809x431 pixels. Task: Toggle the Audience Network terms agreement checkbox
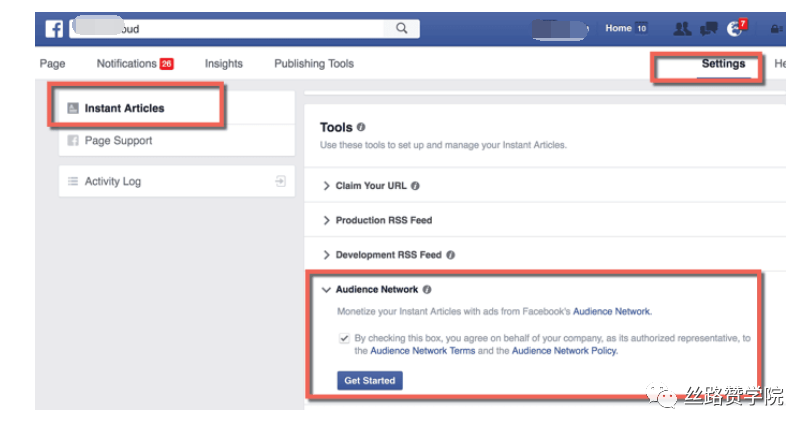pos(344,339)
